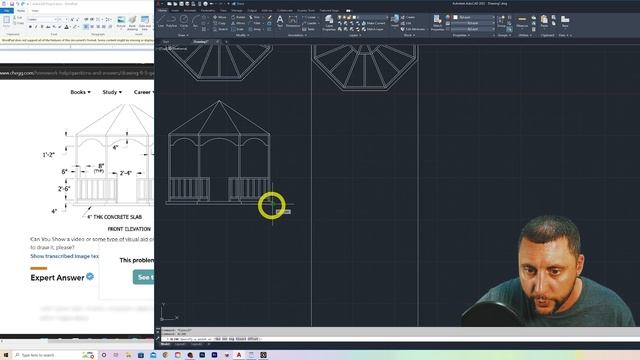Open the ByLayer lineweight dropdown
Screen dimensions: 640x360
click(473, 23)
